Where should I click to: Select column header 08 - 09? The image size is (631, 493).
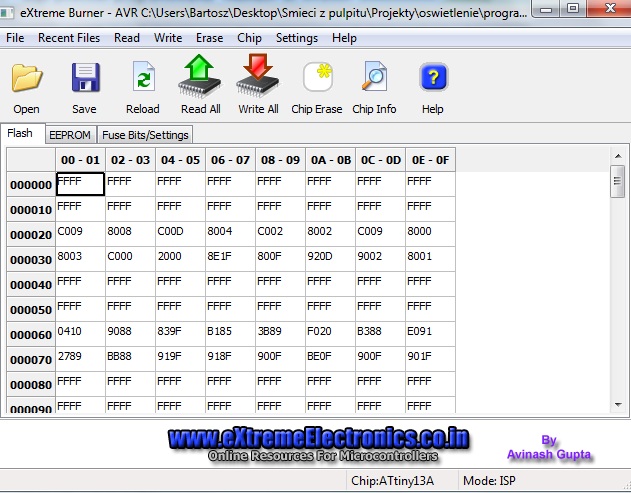pos(280,160)
